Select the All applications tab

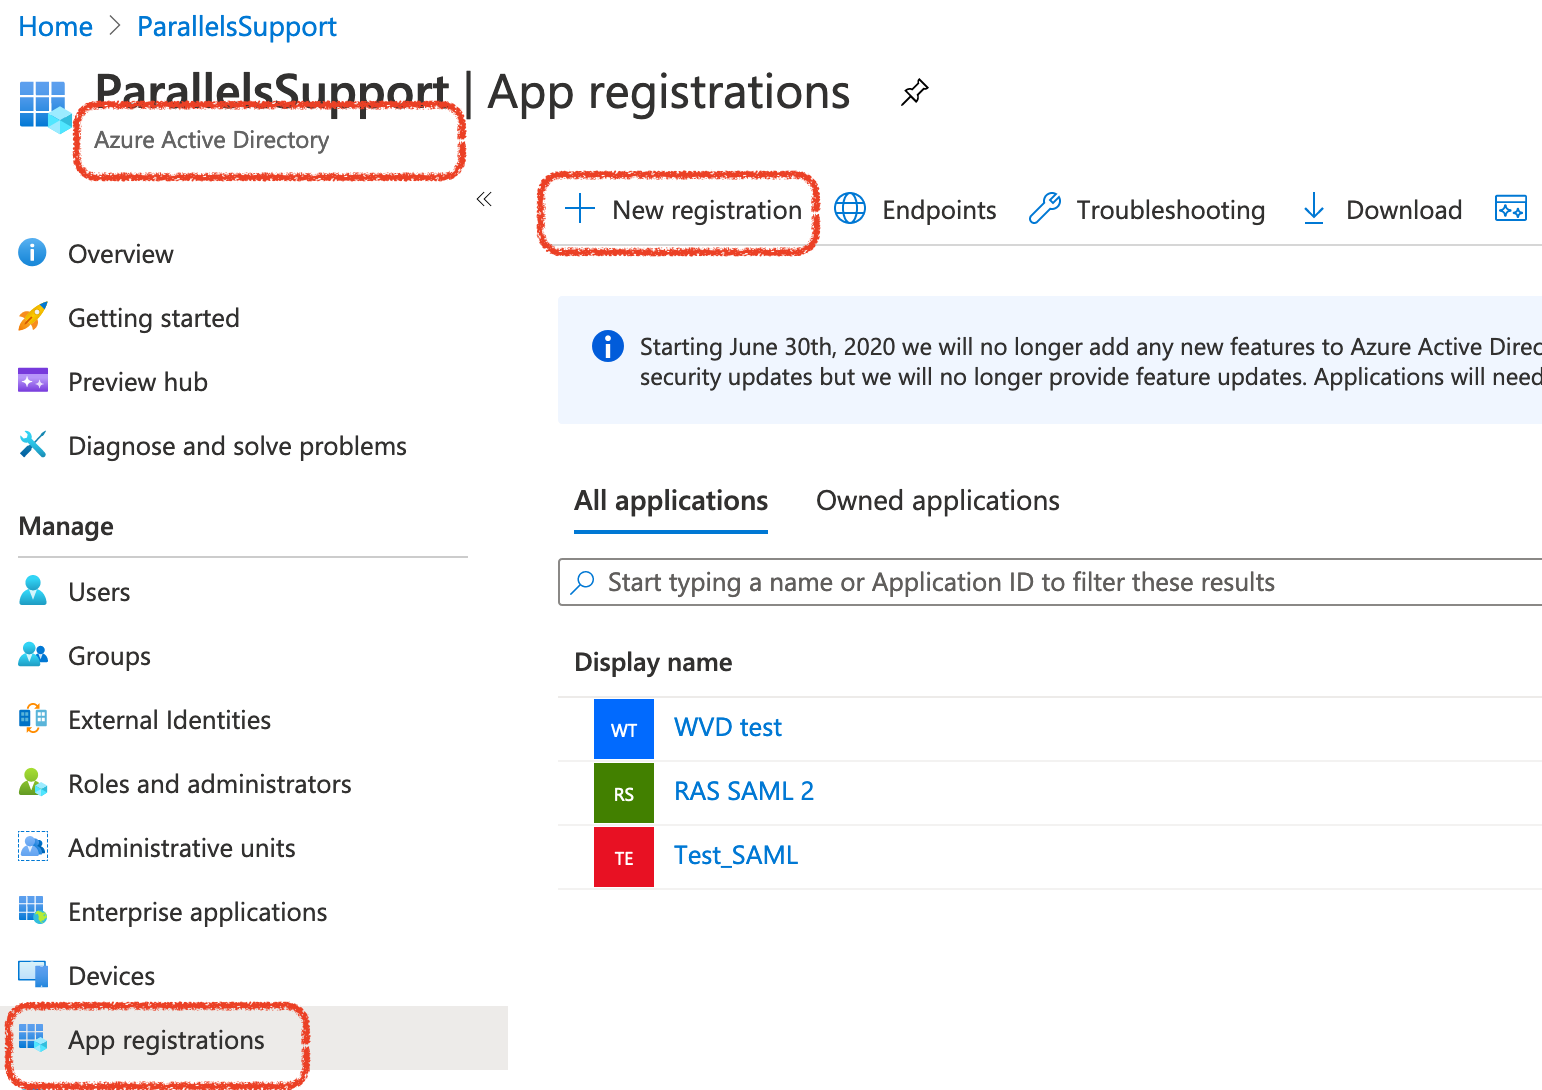coord(671,500)
